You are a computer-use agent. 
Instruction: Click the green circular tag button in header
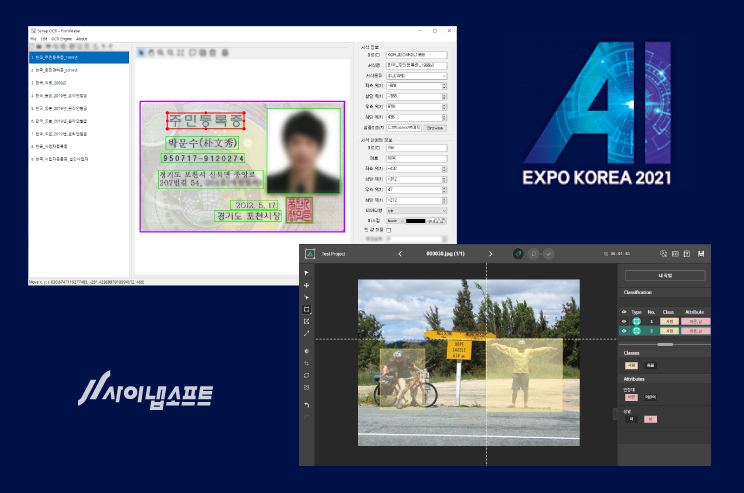(x=518, y=254)
